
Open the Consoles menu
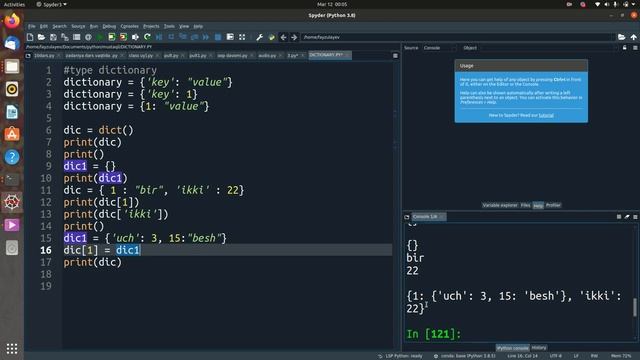tap(129, 26)
